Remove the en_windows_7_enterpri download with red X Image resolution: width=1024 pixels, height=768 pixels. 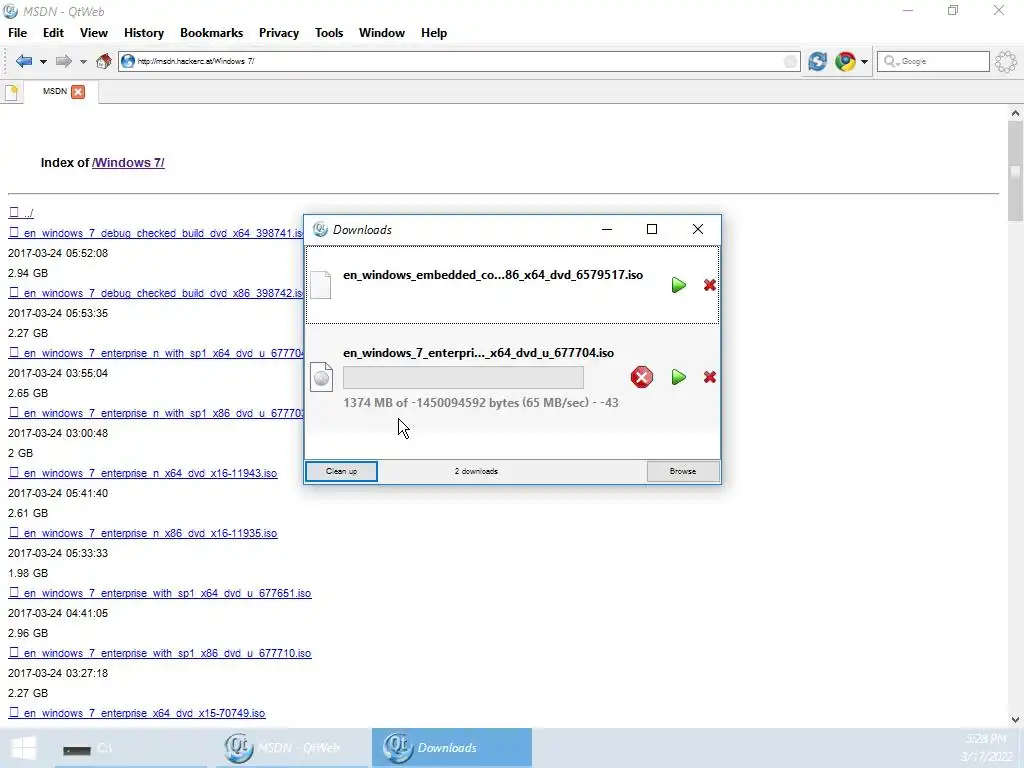(x=709, y=377)
